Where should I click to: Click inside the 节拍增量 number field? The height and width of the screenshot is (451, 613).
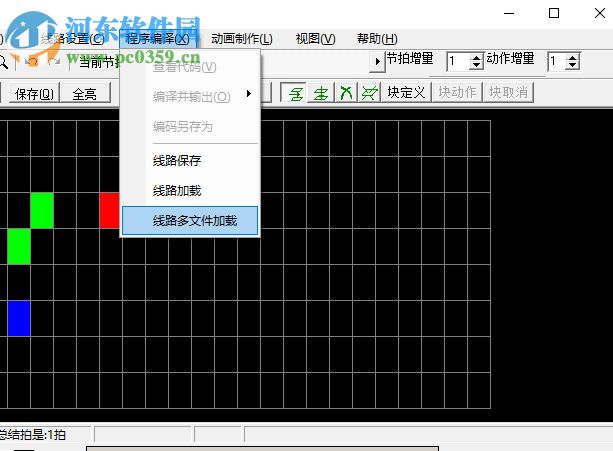(x=458, y=61)
